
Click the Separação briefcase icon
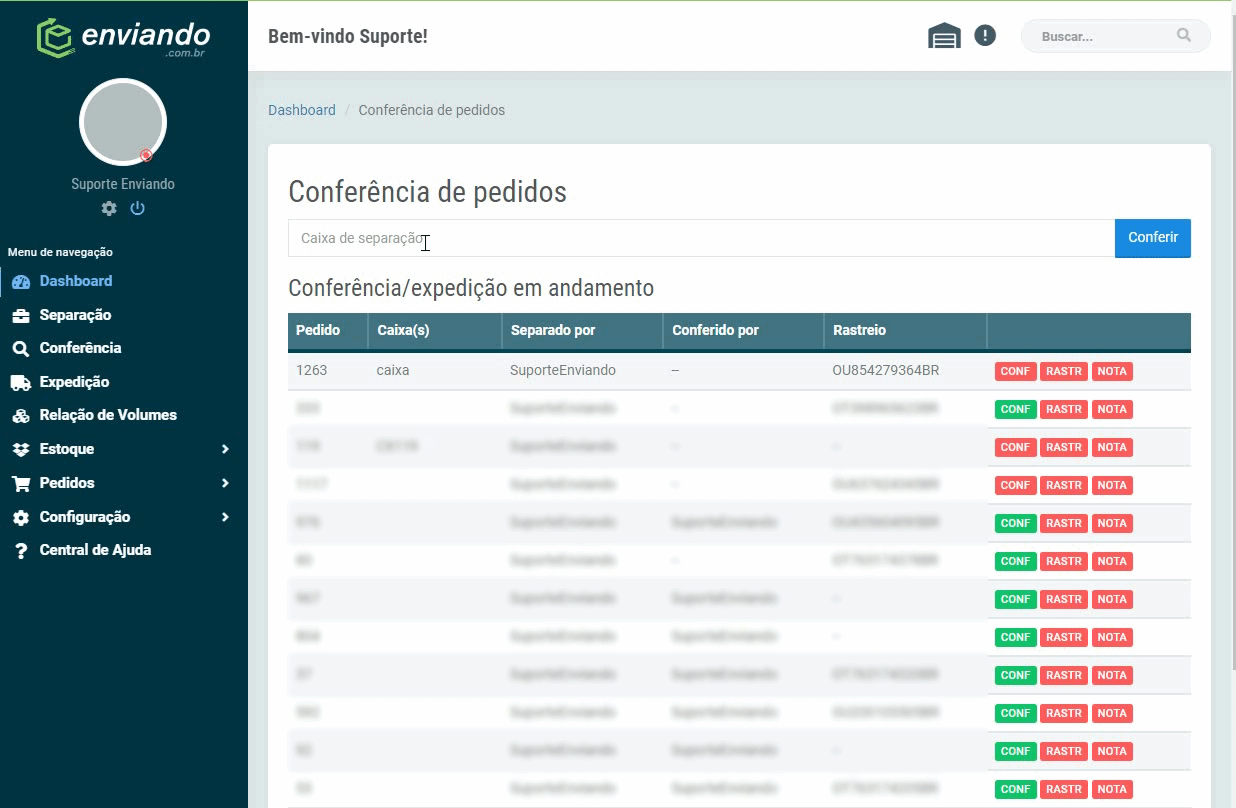click(21, 315)
